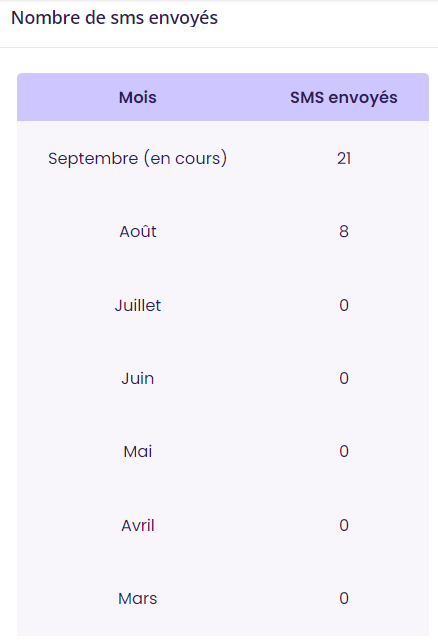Select the 'Juin' month cell

(x=138, y=378)
